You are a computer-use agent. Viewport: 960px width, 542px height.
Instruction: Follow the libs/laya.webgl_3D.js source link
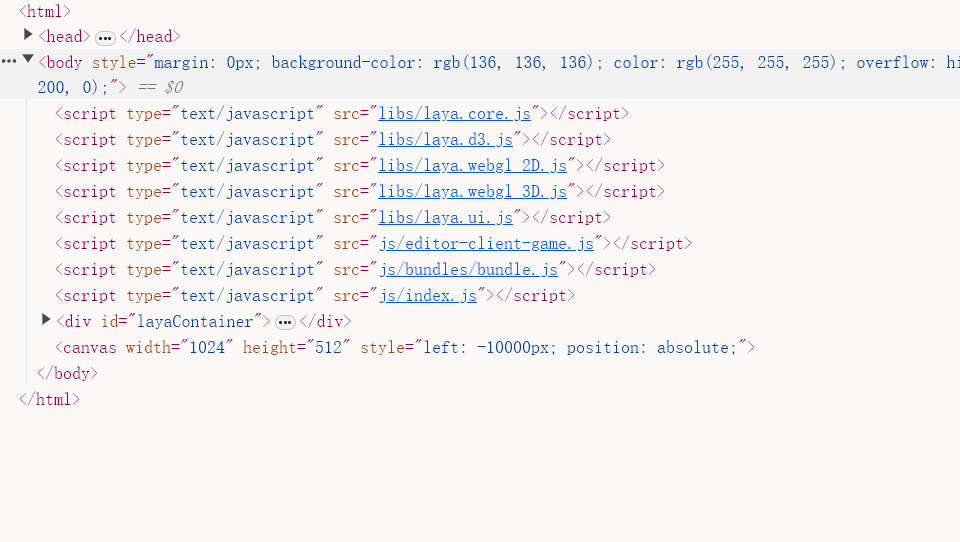(472, 192)
